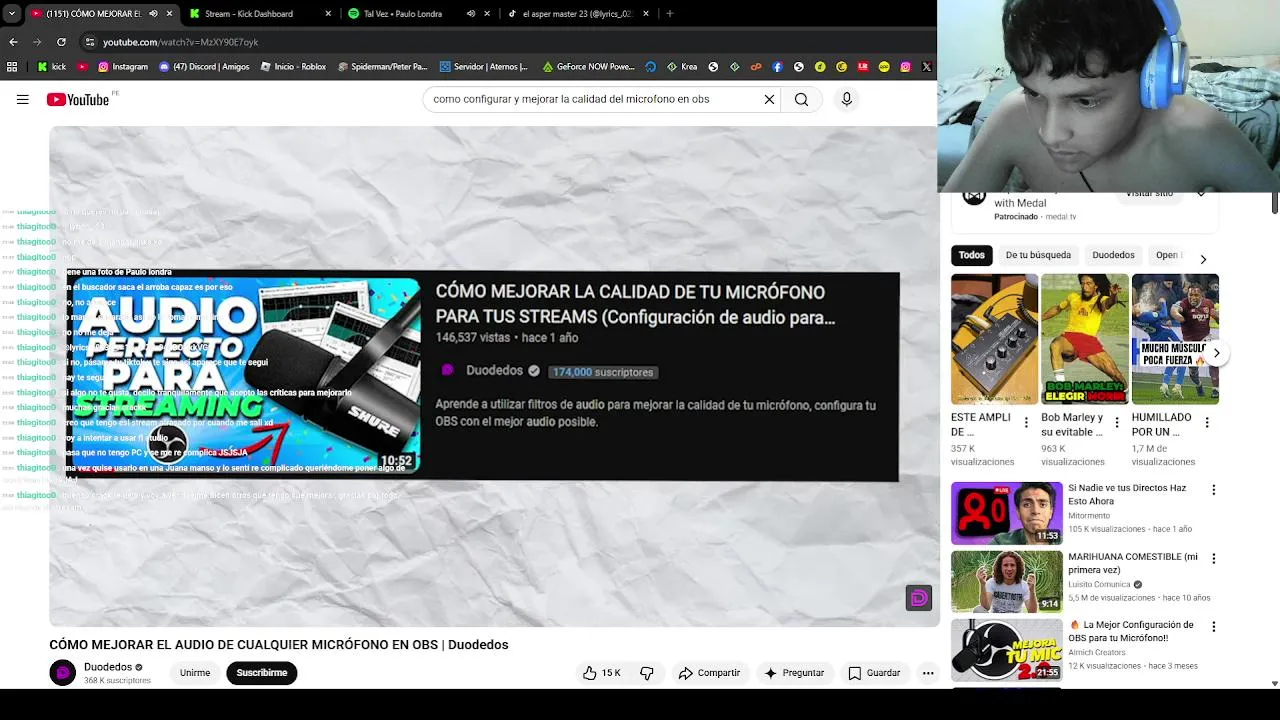Click the video title below the player
Viewport: 1280px width, 720px height.
[x=279, y=645]
